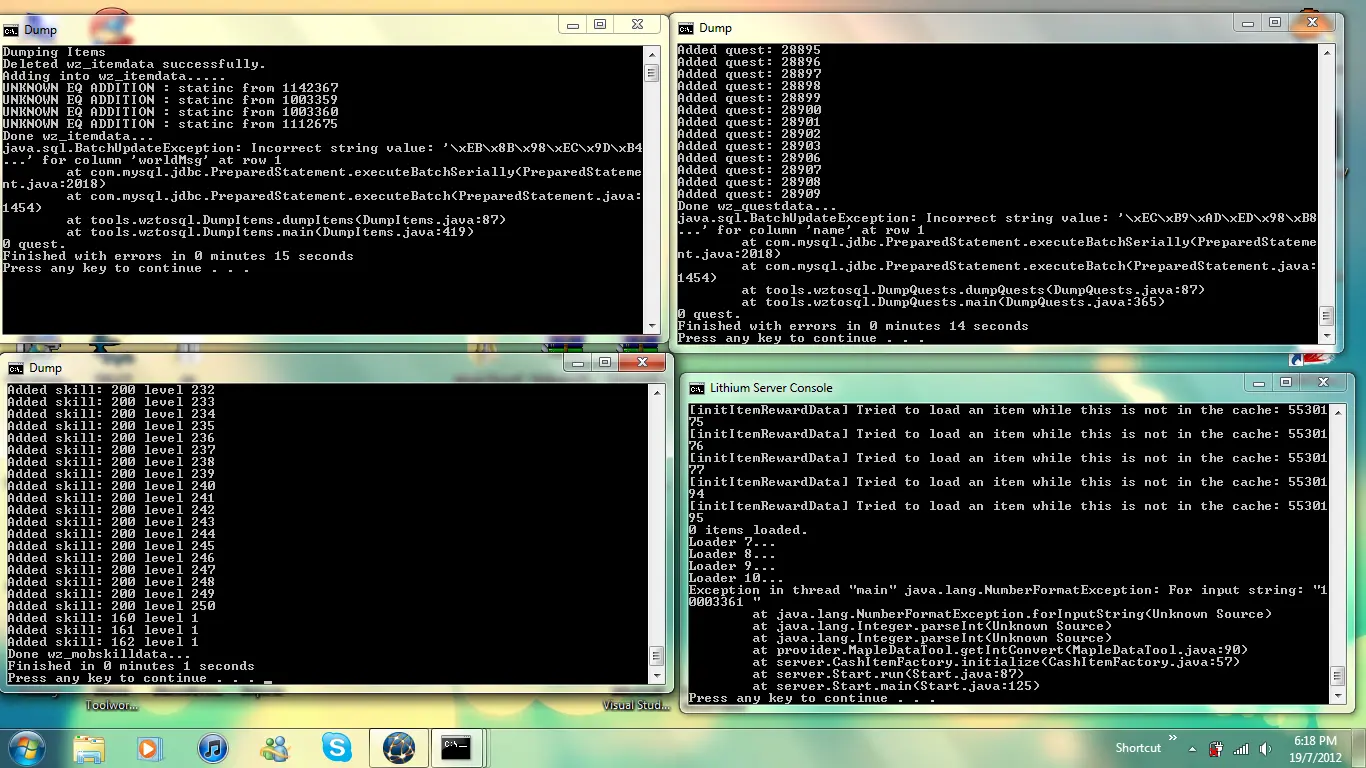Click scroll-up arrow in Lithium Server Console

pyautogui.click(x=1338, y=411)
